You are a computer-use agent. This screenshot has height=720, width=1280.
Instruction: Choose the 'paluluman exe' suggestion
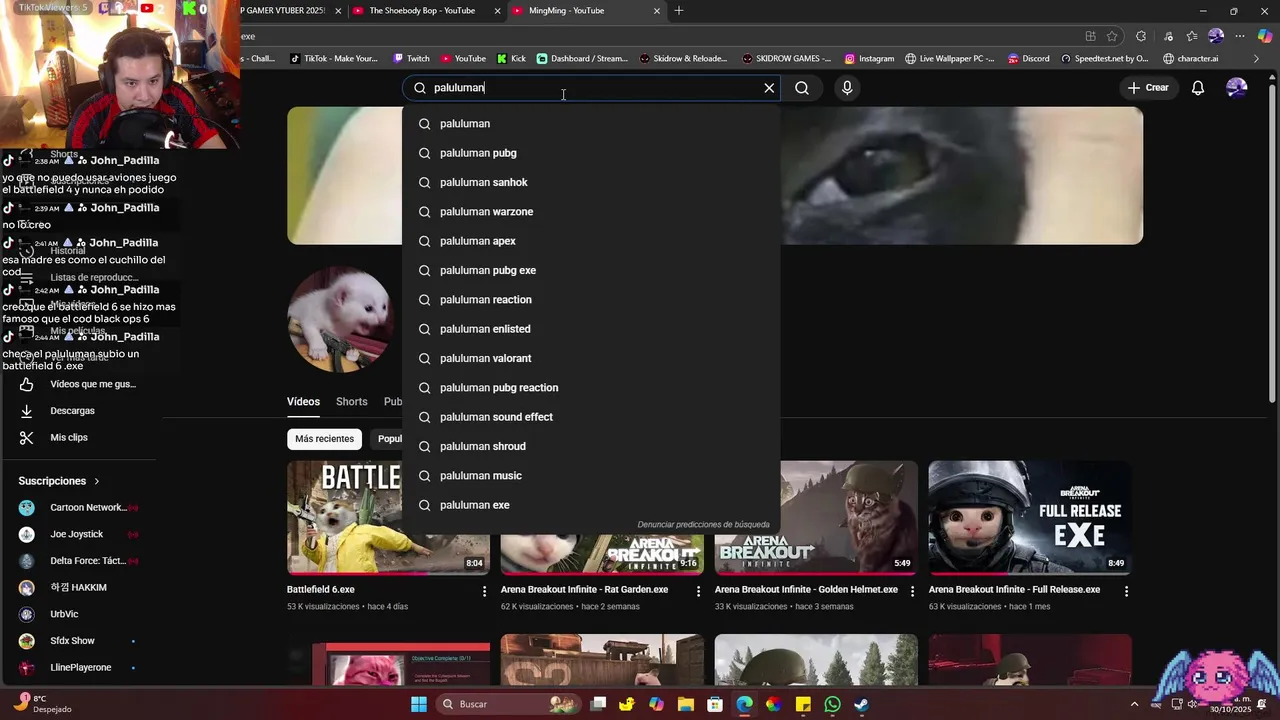coord(591,505)
